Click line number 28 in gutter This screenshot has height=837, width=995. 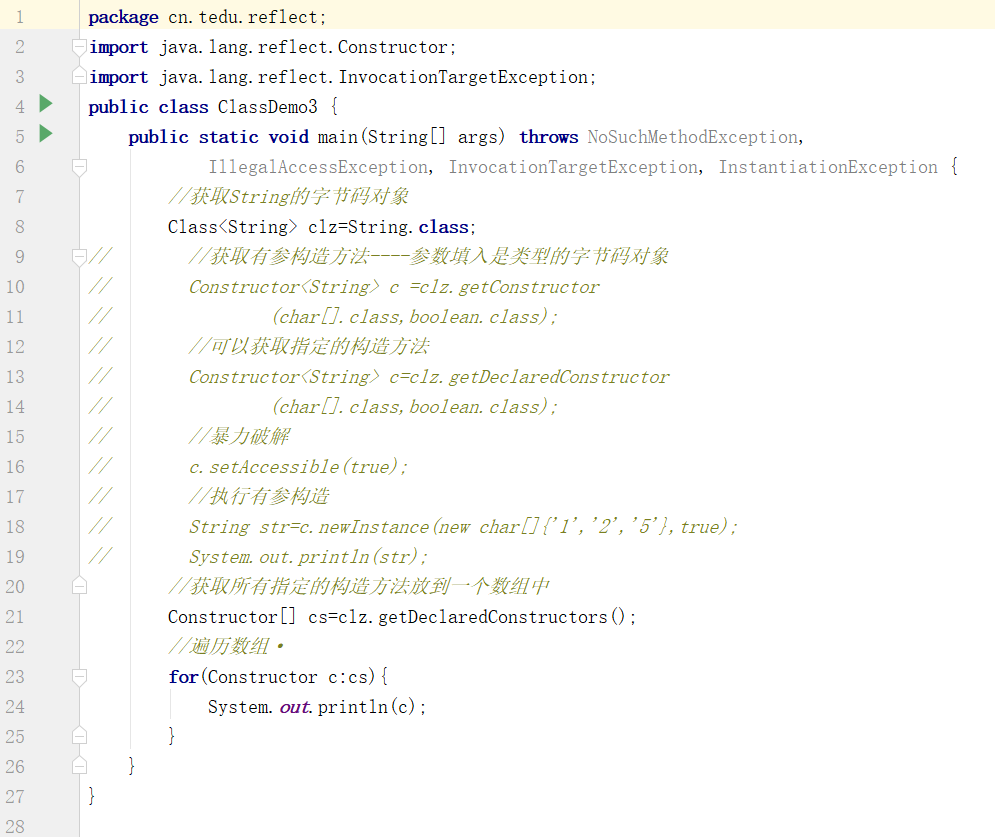15,827
